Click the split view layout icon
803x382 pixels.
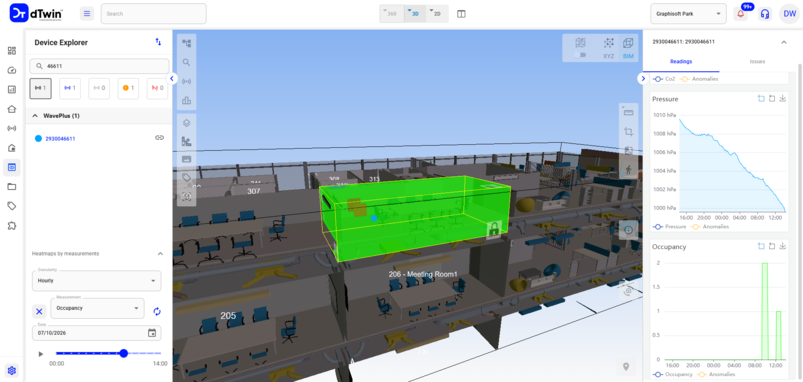click(x=461, y=14)
